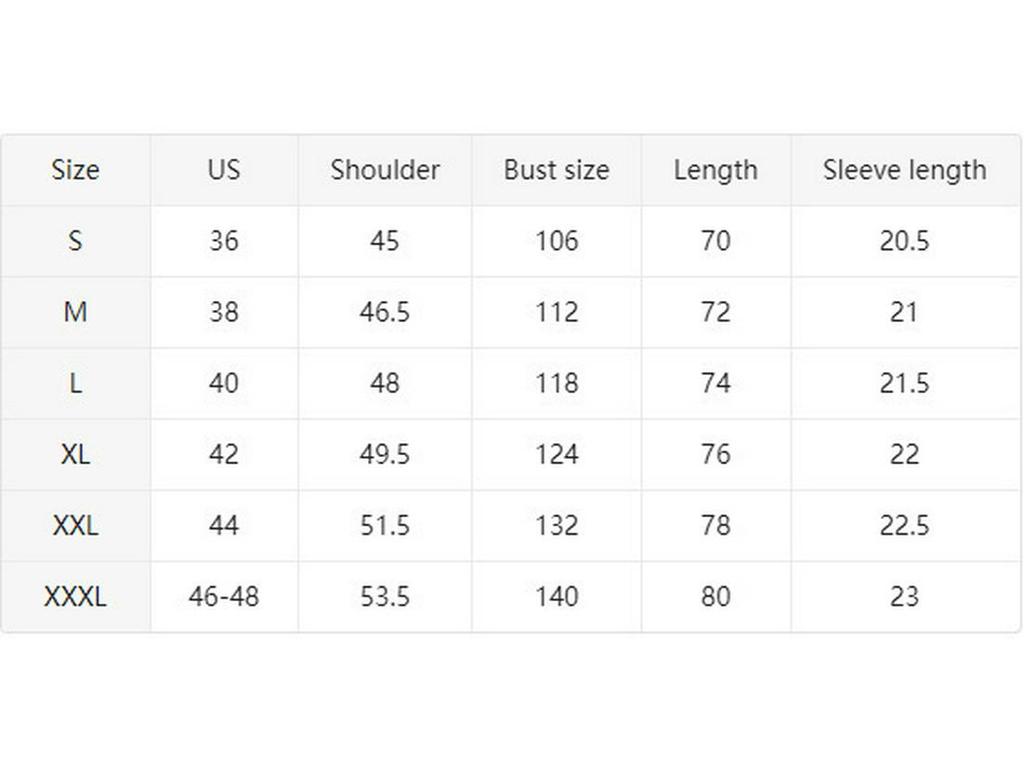Click the 20.5 sleeve length cell
The width and height of the screenshot is (1024, 768).
(905, 241)
